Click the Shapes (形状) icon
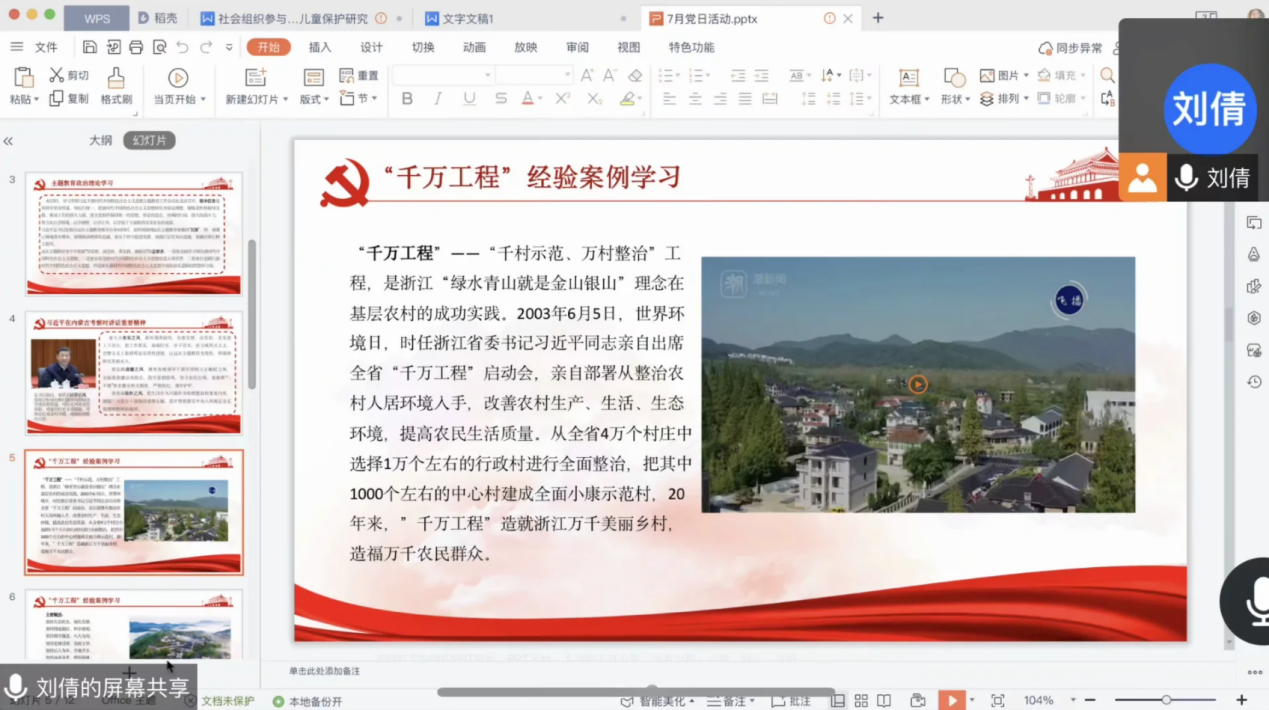The width and height of the screenshot is (1269, 710). point(954,78)
